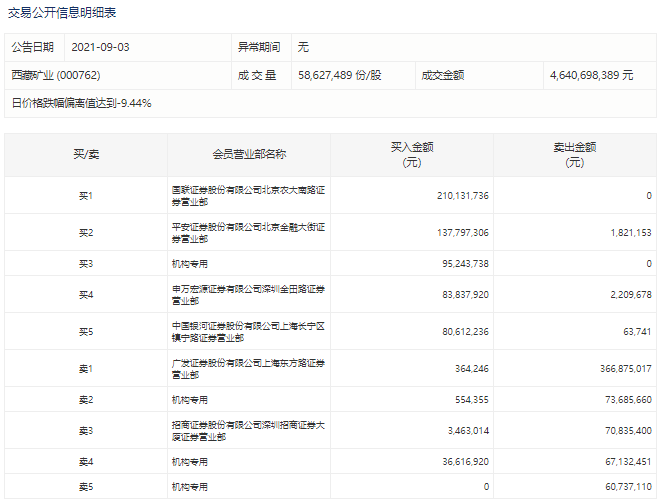Select sell amount 70,835,400
Viewport: 662px width, 499px height.
[629, 431]
